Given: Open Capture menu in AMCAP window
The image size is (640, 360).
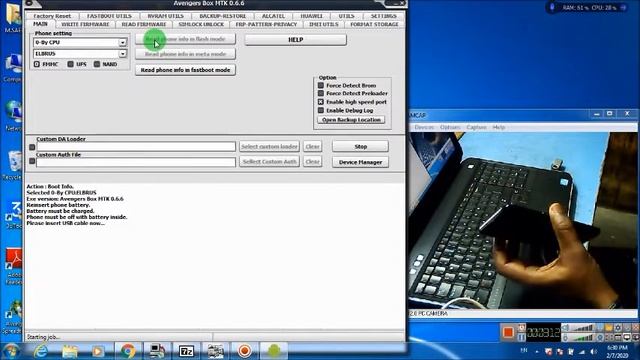Looking at the screenshot, I should coord(476,127).
